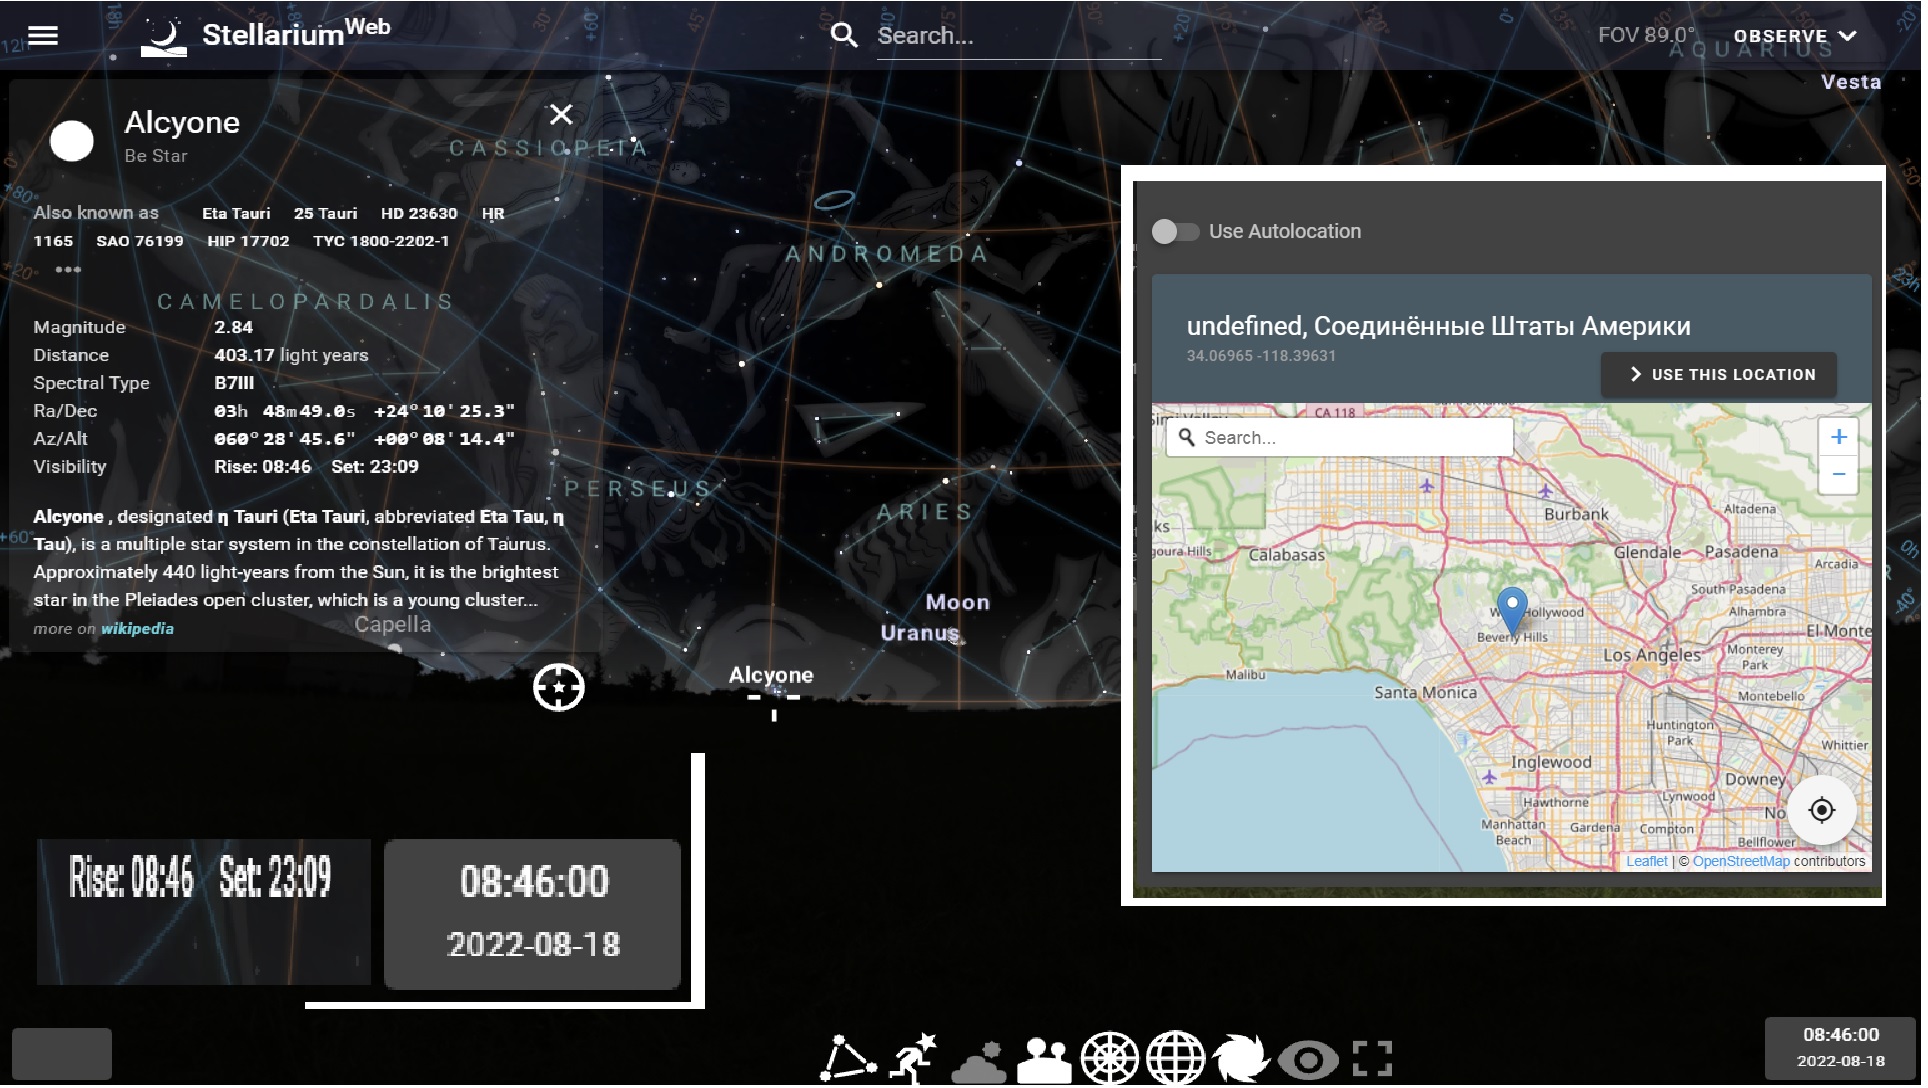Open the hamburger side menu
This screenshot has height=1088, width=1928.
tap(43, 36)
